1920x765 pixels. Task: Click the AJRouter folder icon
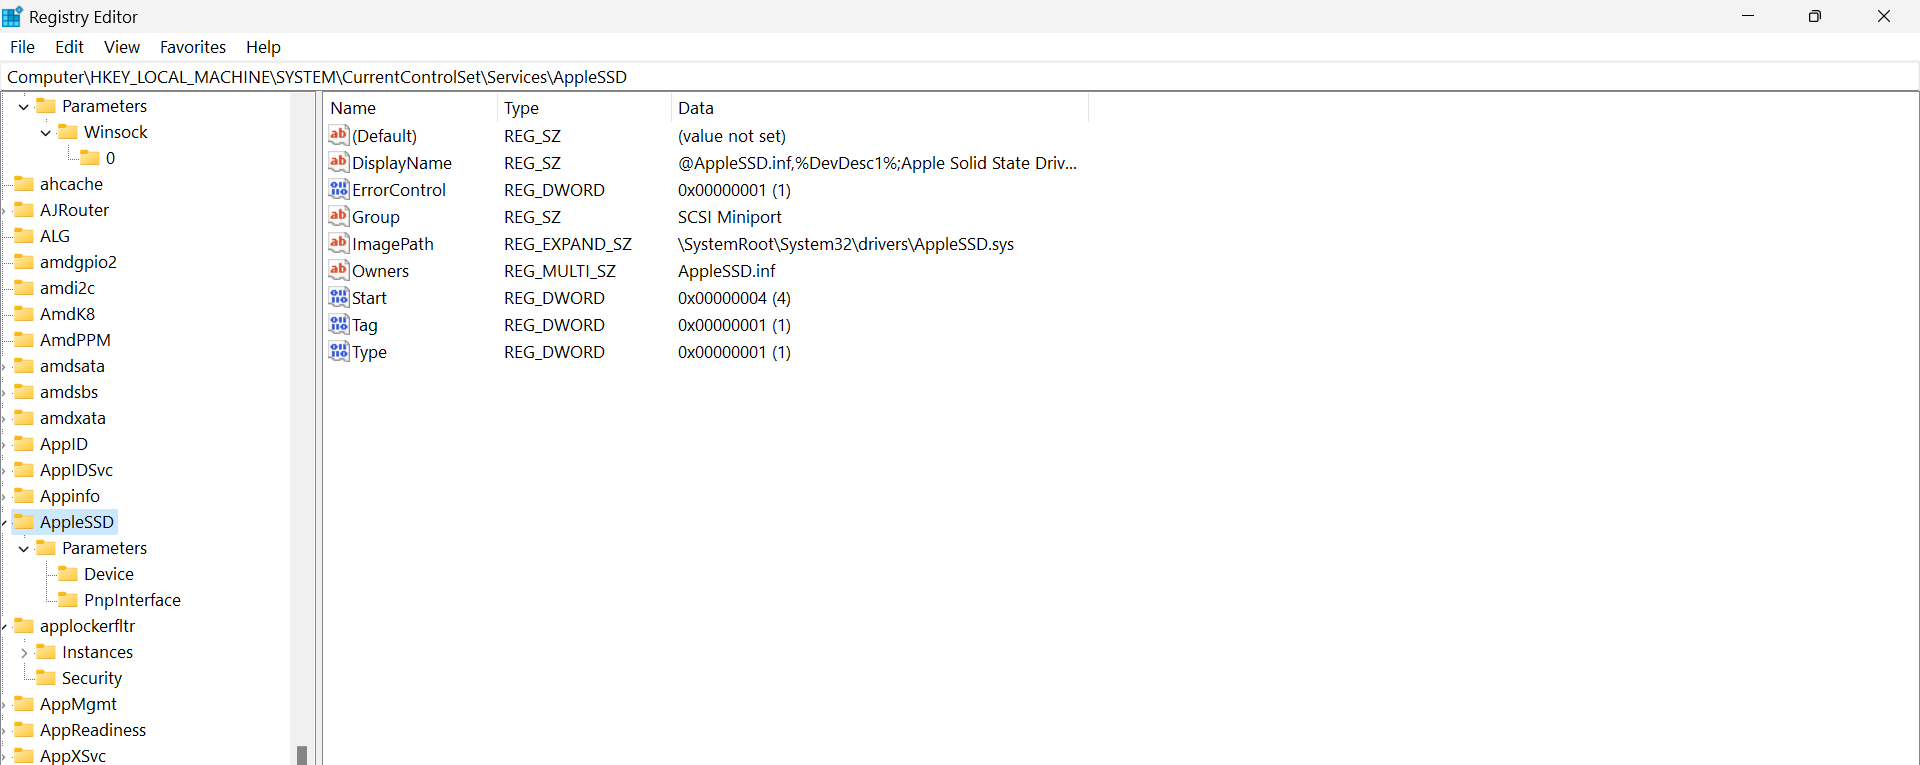[x=24, y=210]
